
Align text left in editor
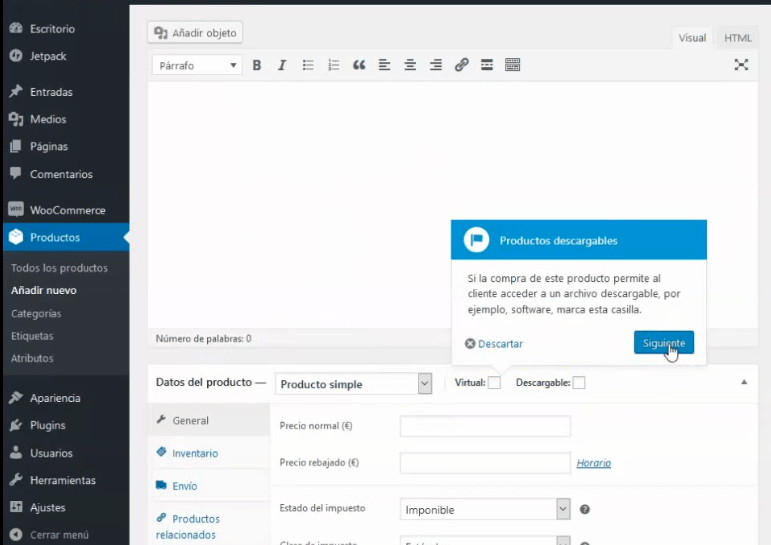click(x=385, y=65)
